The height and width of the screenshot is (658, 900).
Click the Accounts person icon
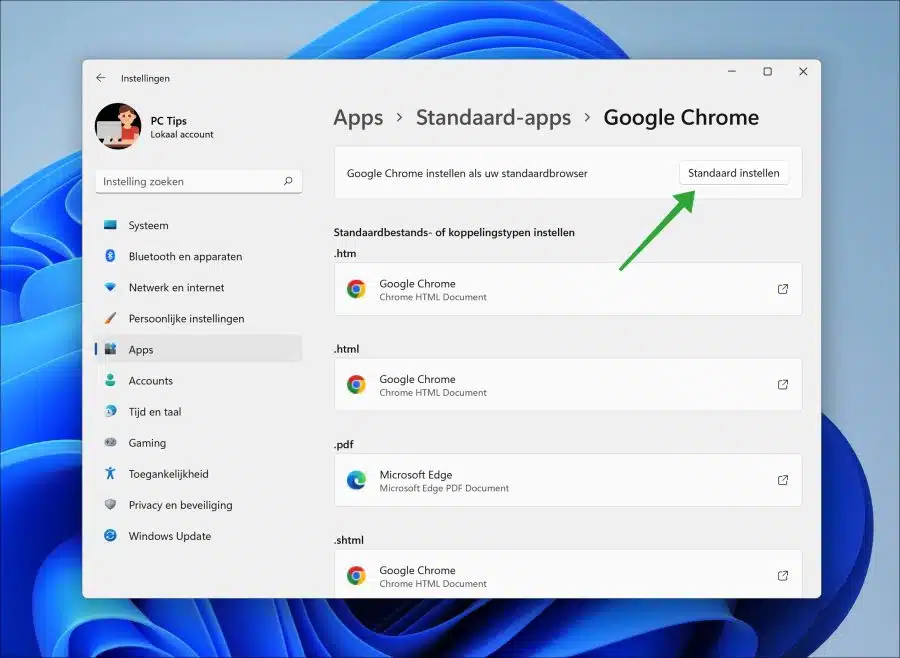tap(110, 380)
